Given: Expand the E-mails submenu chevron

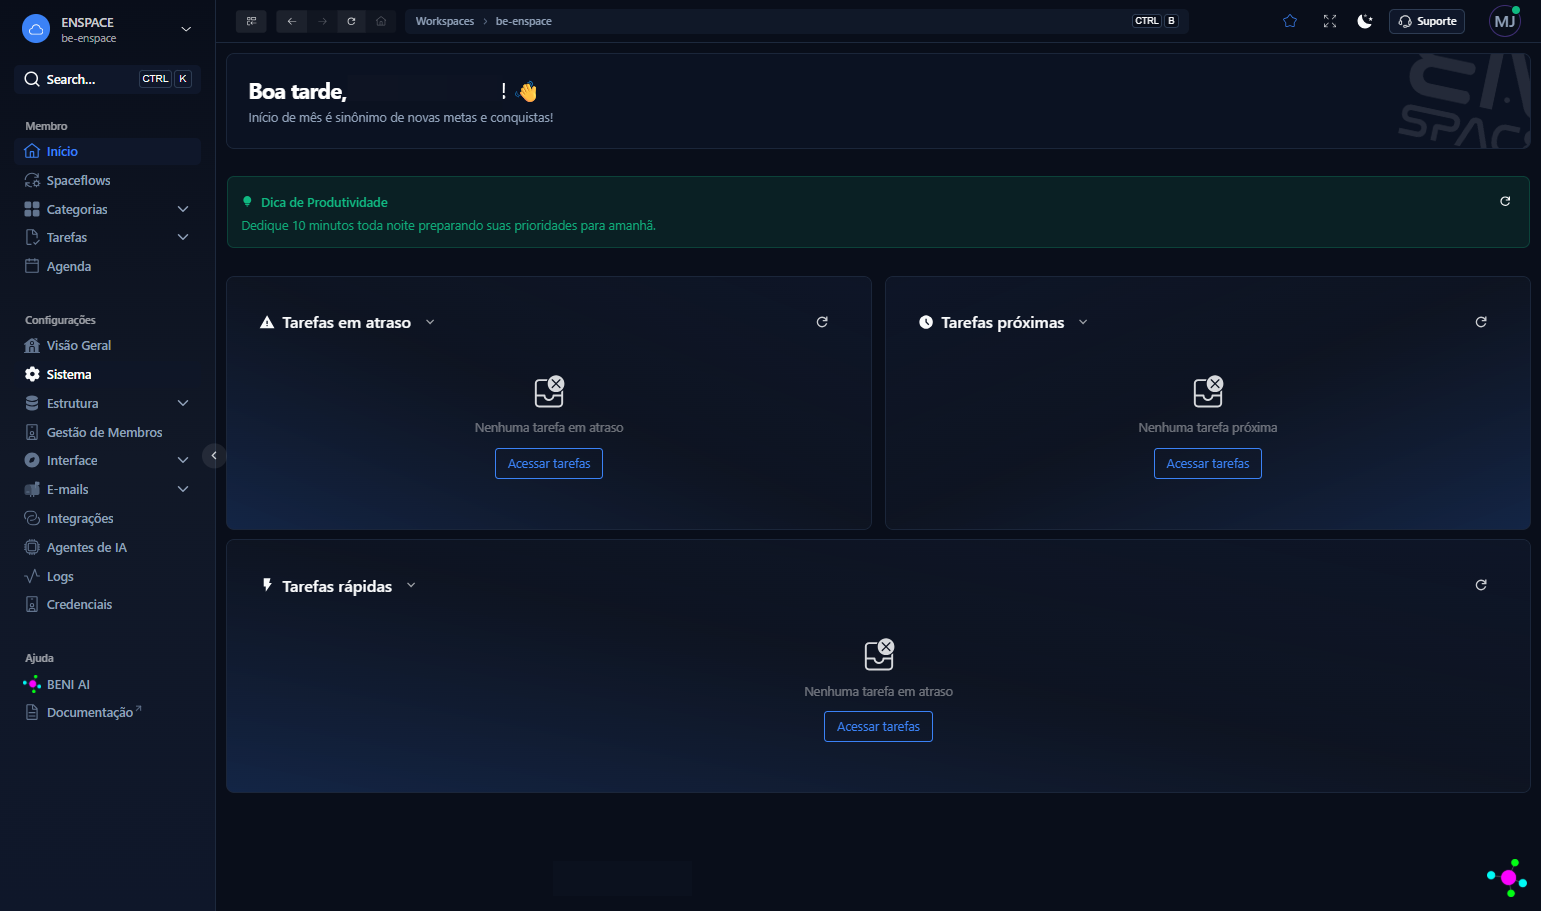Looking at the screenshot, I should pyautogui.click(x=183, y=489).
